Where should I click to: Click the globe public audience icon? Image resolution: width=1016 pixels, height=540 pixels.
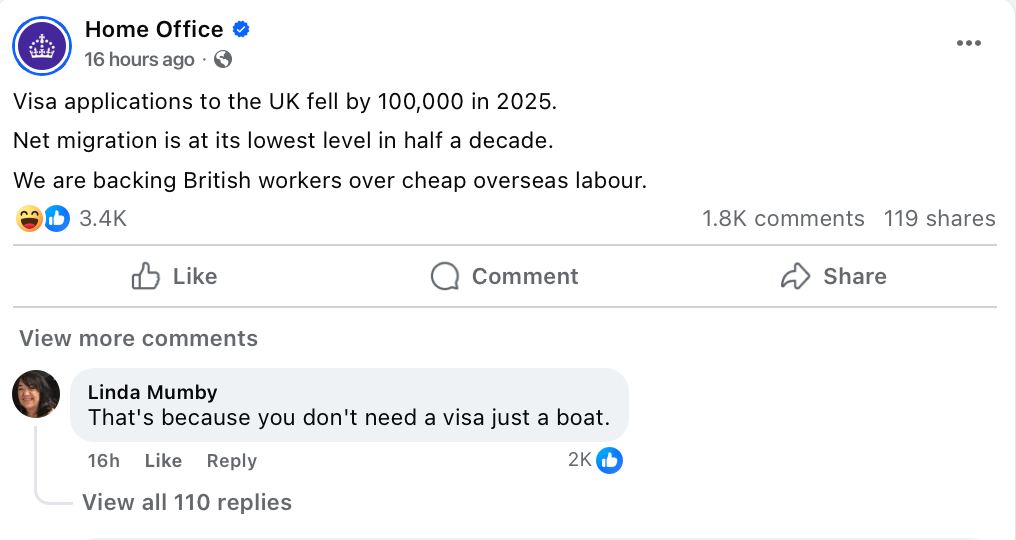(x=223, y=59)
